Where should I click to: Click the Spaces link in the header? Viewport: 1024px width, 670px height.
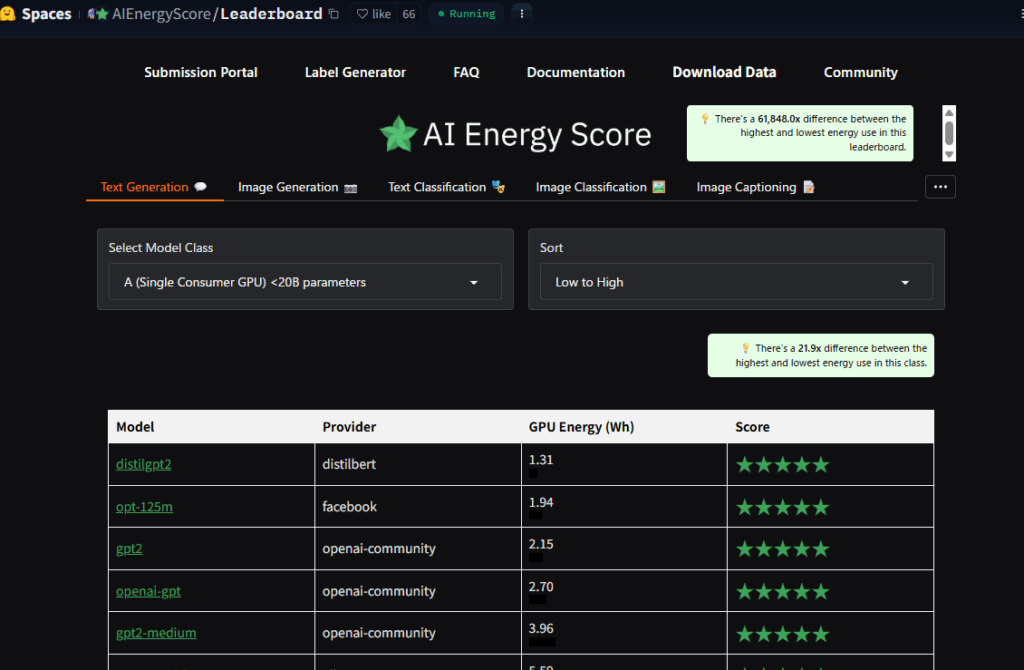46,14
